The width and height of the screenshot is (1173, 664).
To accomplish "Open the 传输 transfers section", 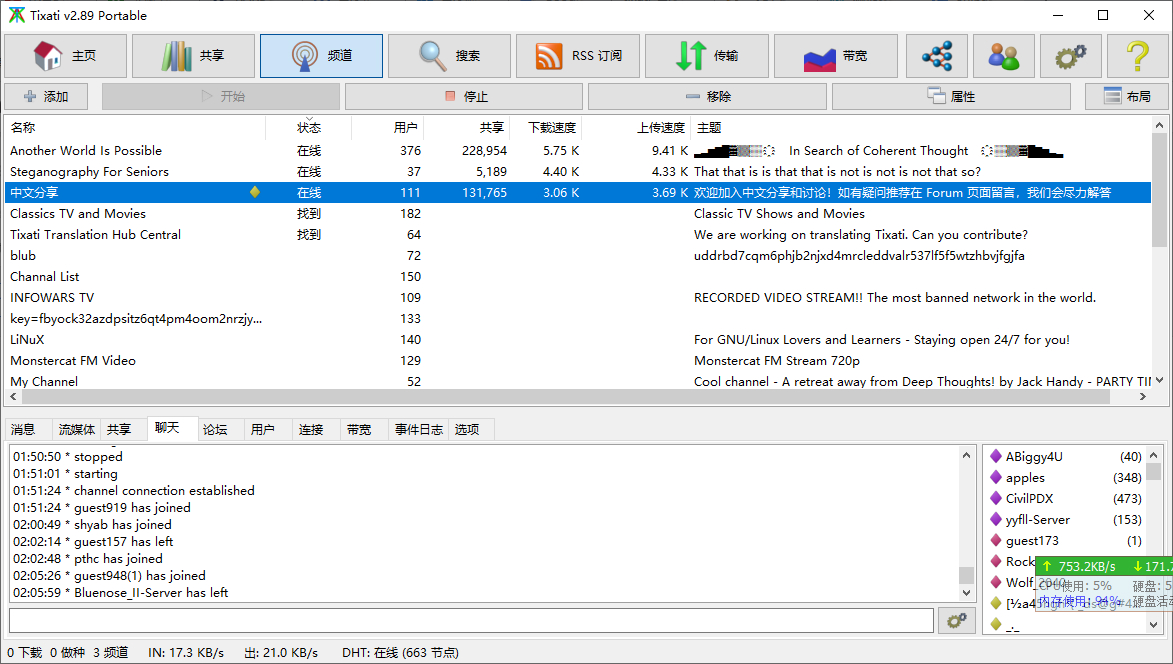I will click(707, 56).
